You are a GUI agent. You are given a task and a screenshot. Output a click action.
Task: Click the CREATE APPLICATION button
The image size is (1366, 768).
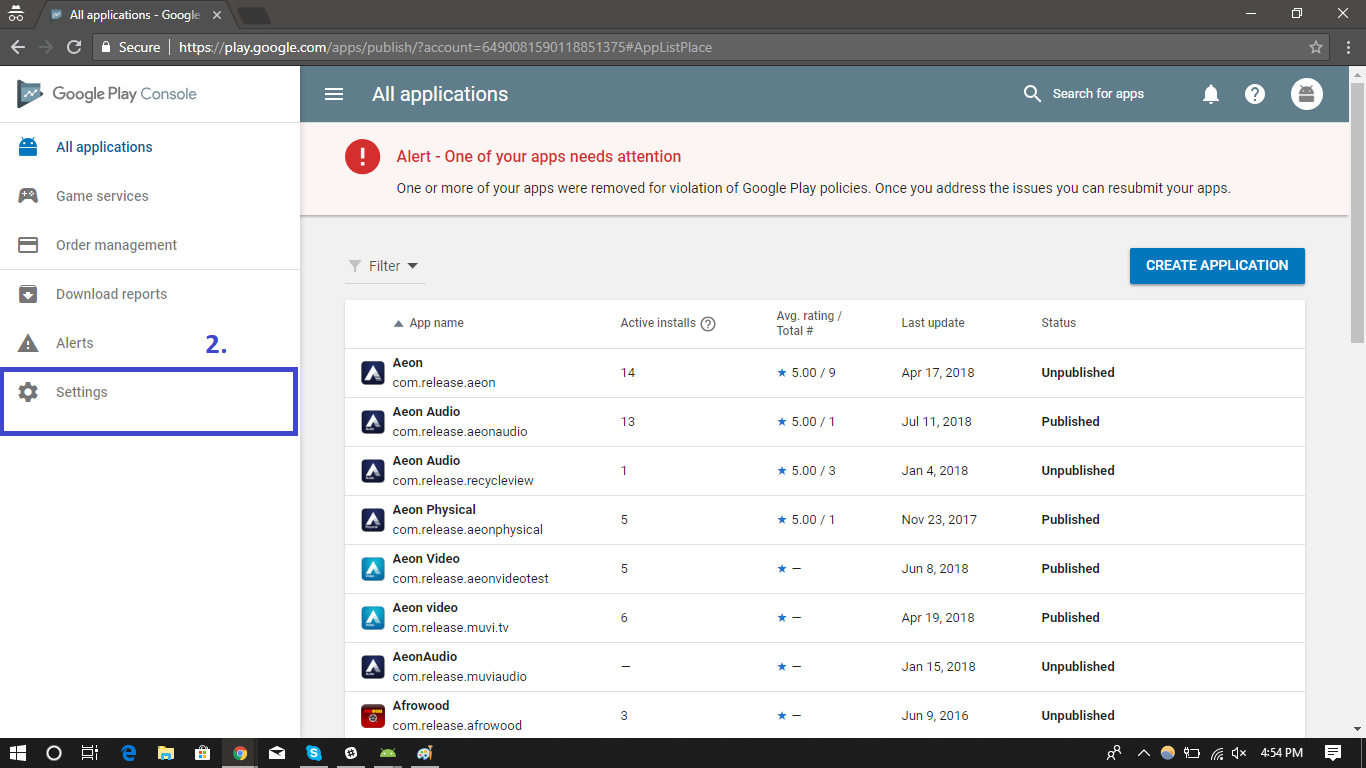pyautogui.click(x=1217, y=266)
